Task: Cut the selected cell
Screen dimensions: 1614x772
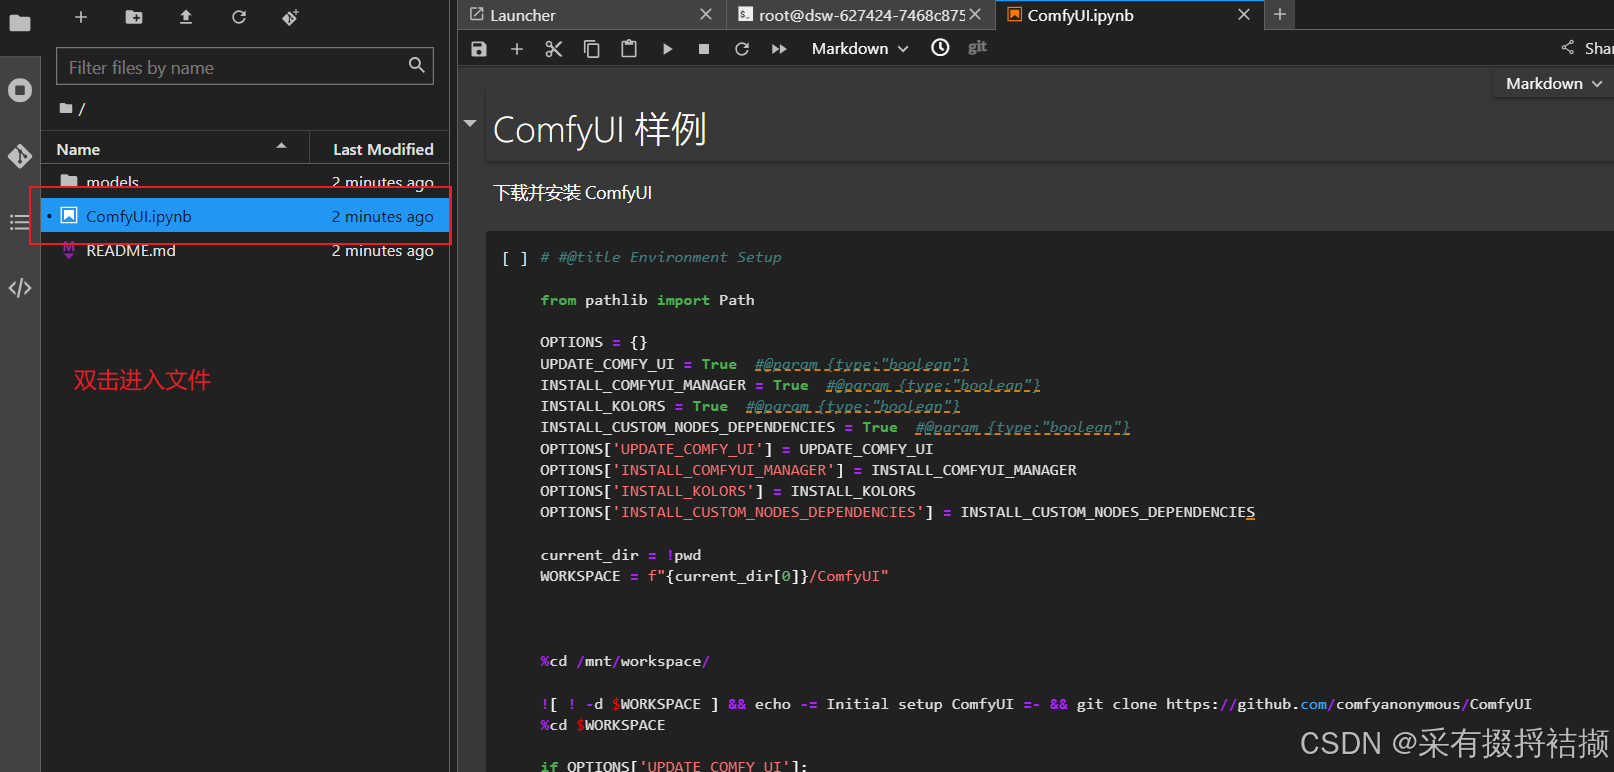Action: tap(554, 49)
